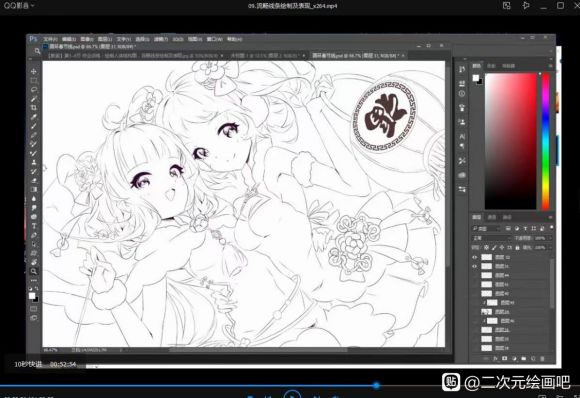The image size is (580, 398).
Task: Select the Lasso tool
Action: 34,90
